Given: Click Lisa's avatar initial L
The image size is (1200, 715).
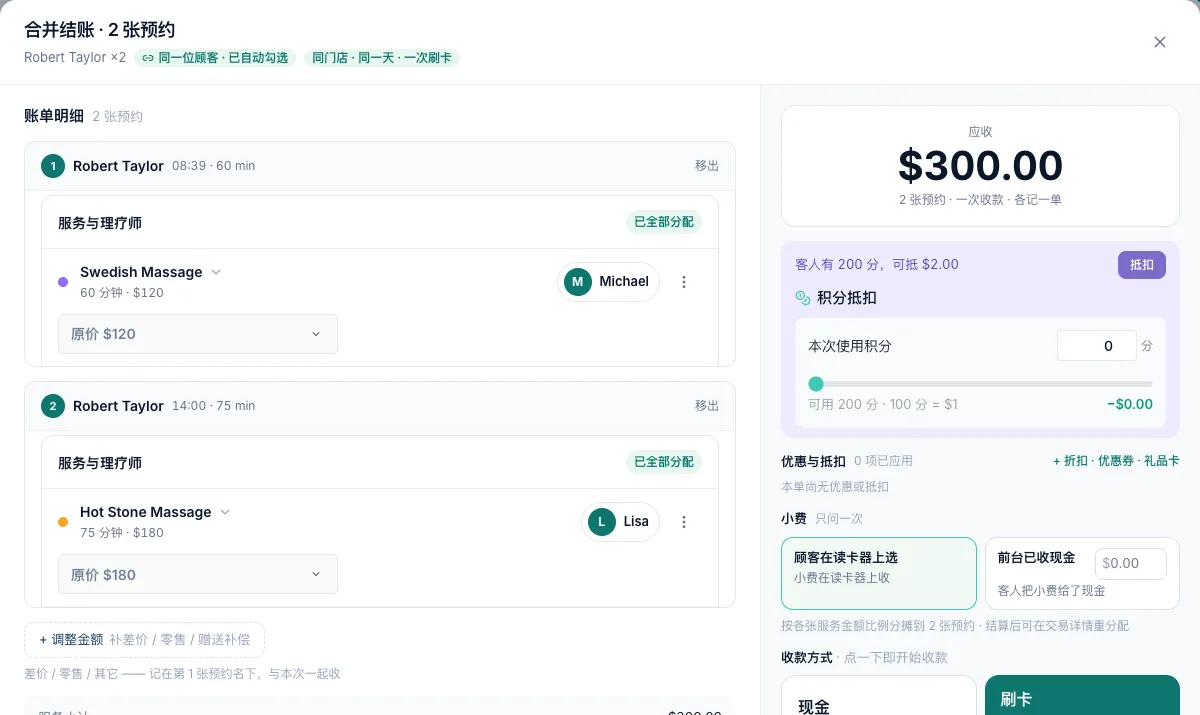Looking at the screenshot, I should tap(602, 522).
